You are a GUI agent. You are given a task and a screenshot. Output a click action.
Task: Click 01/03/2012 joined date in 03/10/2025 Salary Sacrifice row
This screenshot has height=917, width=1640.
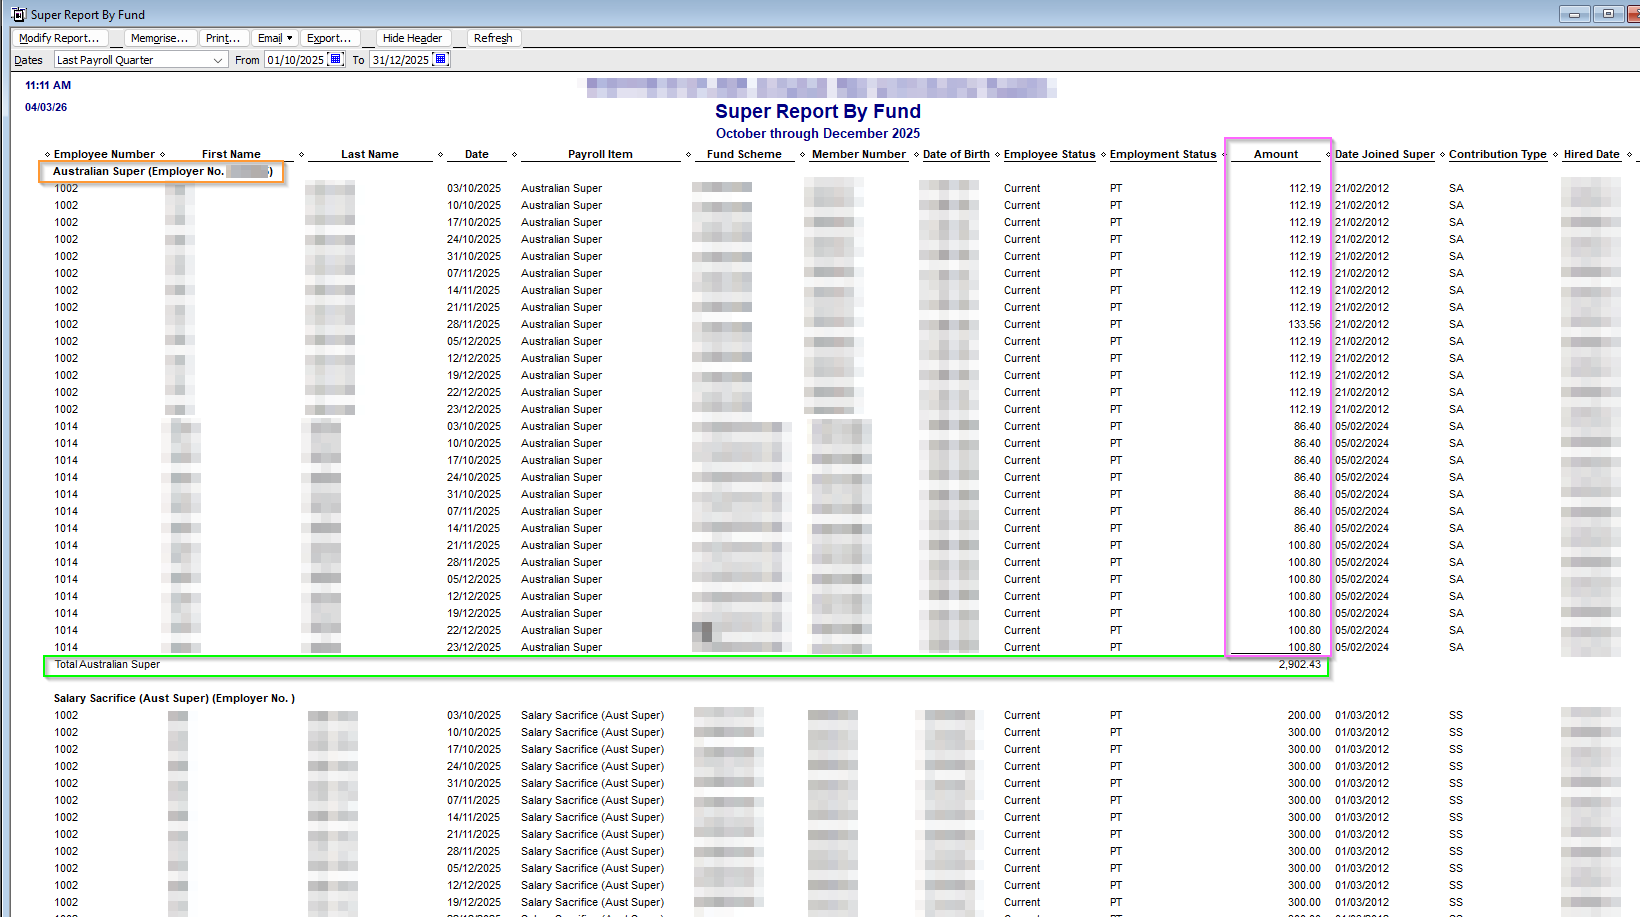pos(1362,715)
